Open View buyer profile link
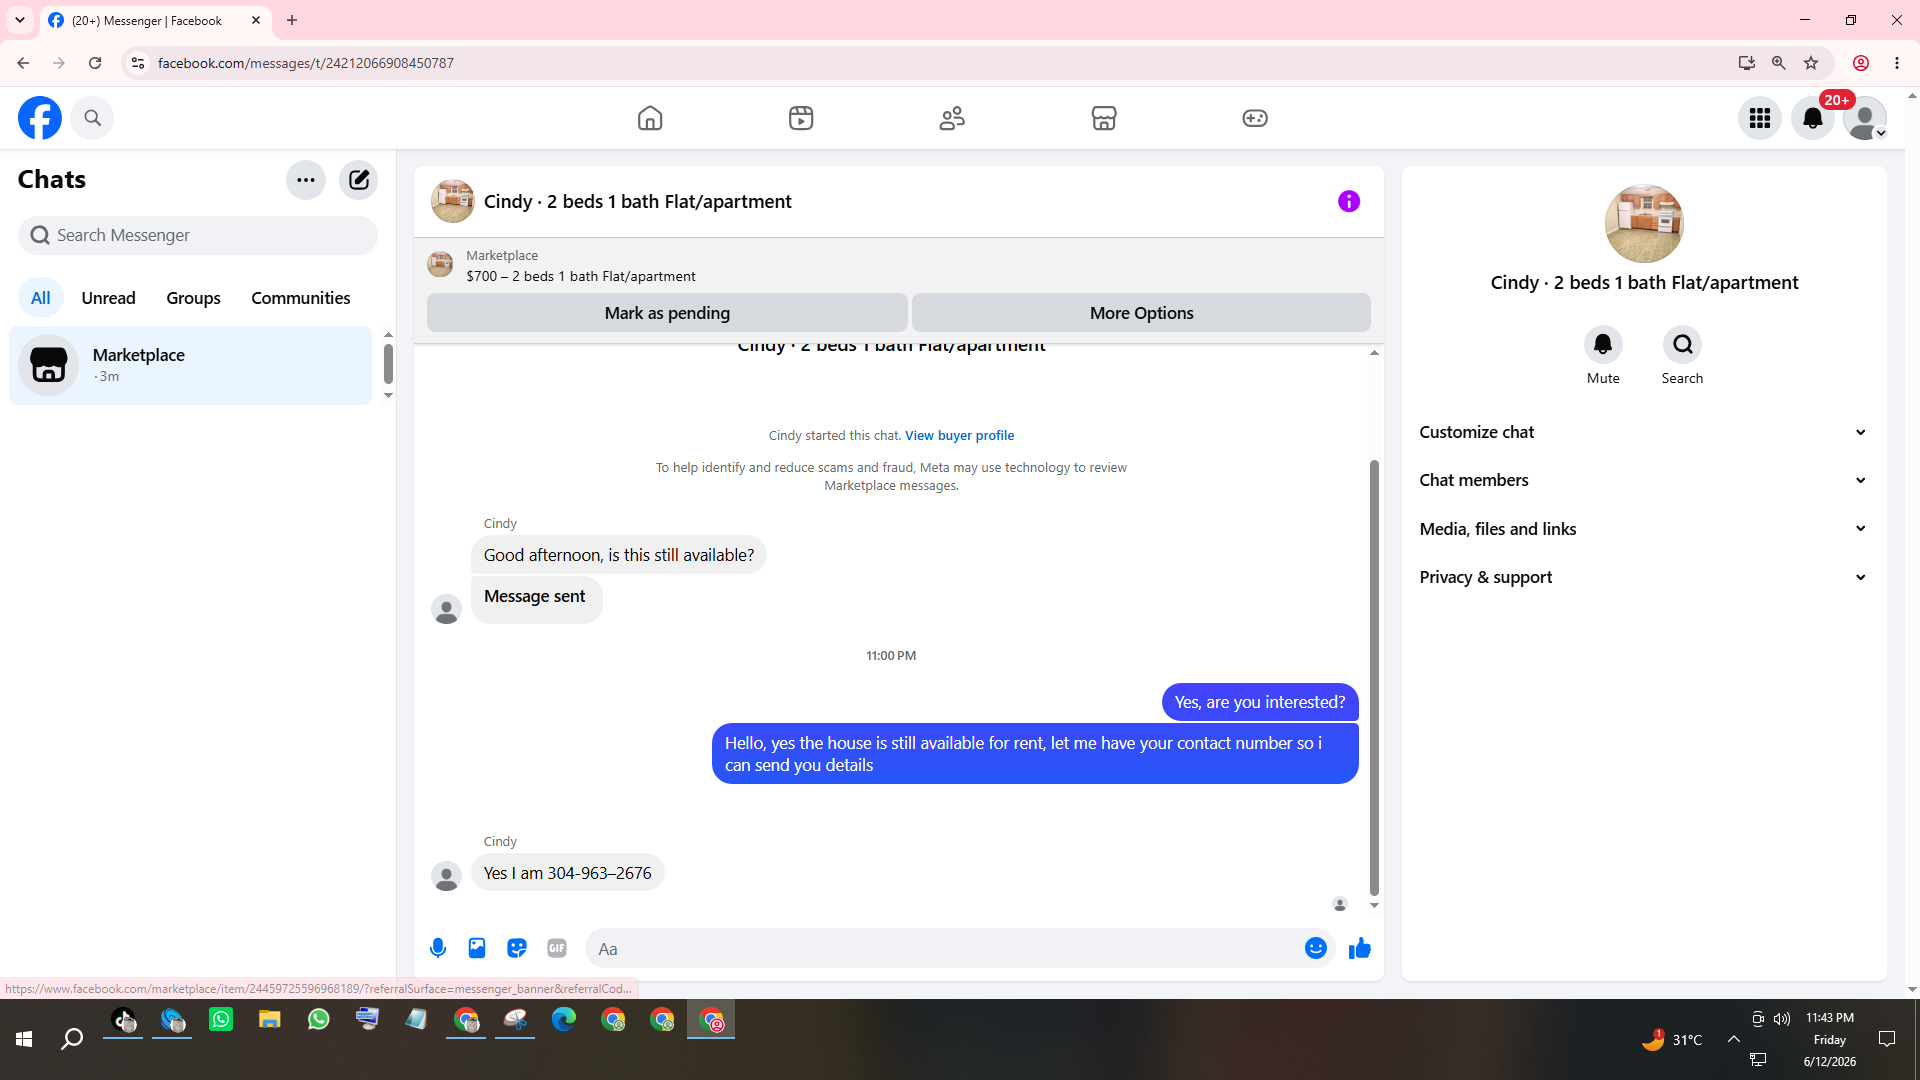Viewport: 1920px width, 1080px height. point(959,435)
